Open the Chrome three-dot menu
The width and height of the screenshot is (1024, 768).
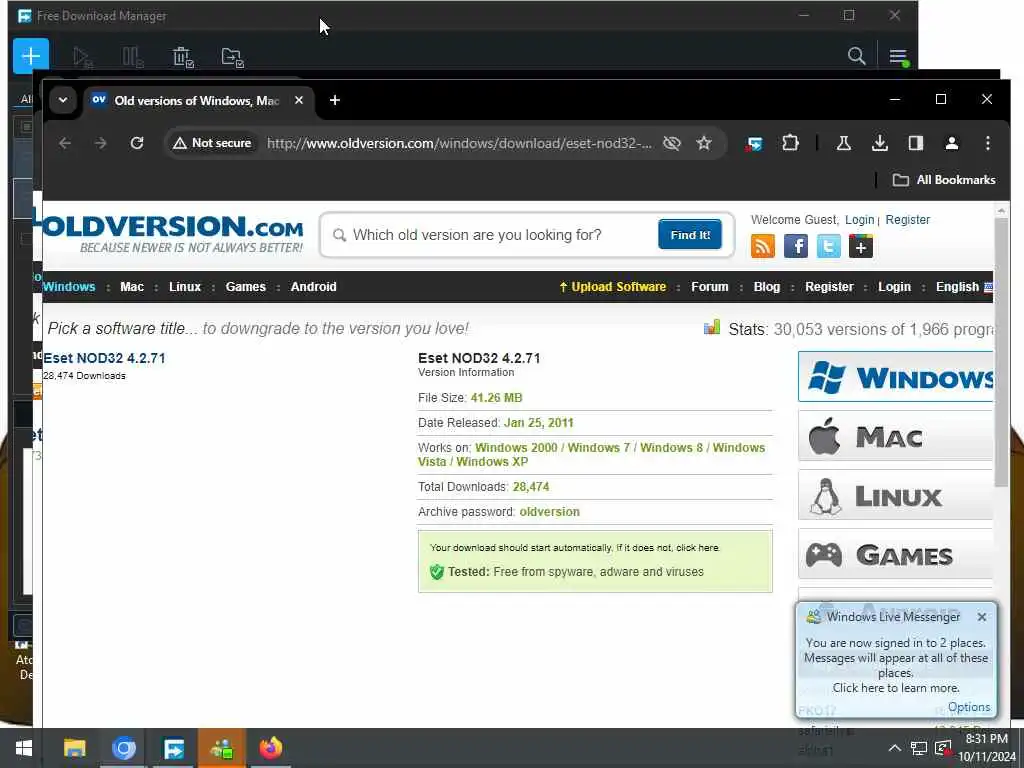tap(987, 143)
